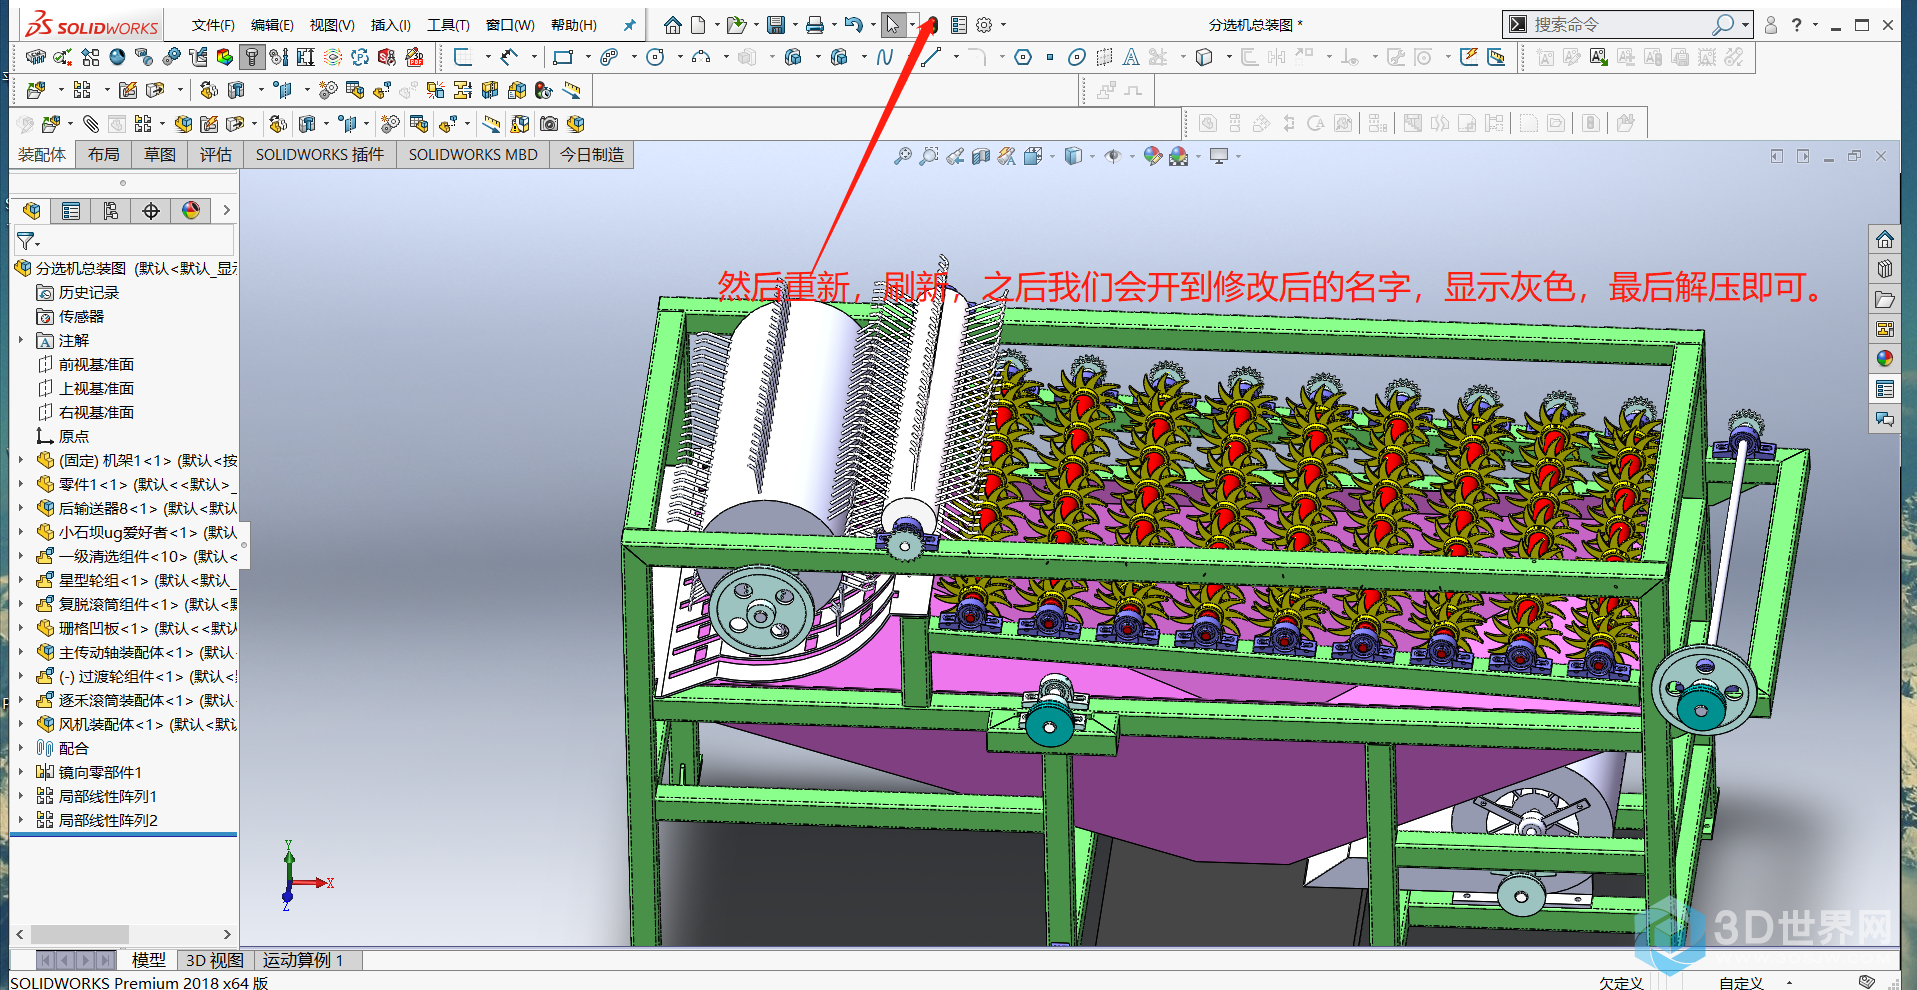Viewport: 1917px width, 990px height.
Task: Expand the 风机装配体 component node
Action: 21,724
